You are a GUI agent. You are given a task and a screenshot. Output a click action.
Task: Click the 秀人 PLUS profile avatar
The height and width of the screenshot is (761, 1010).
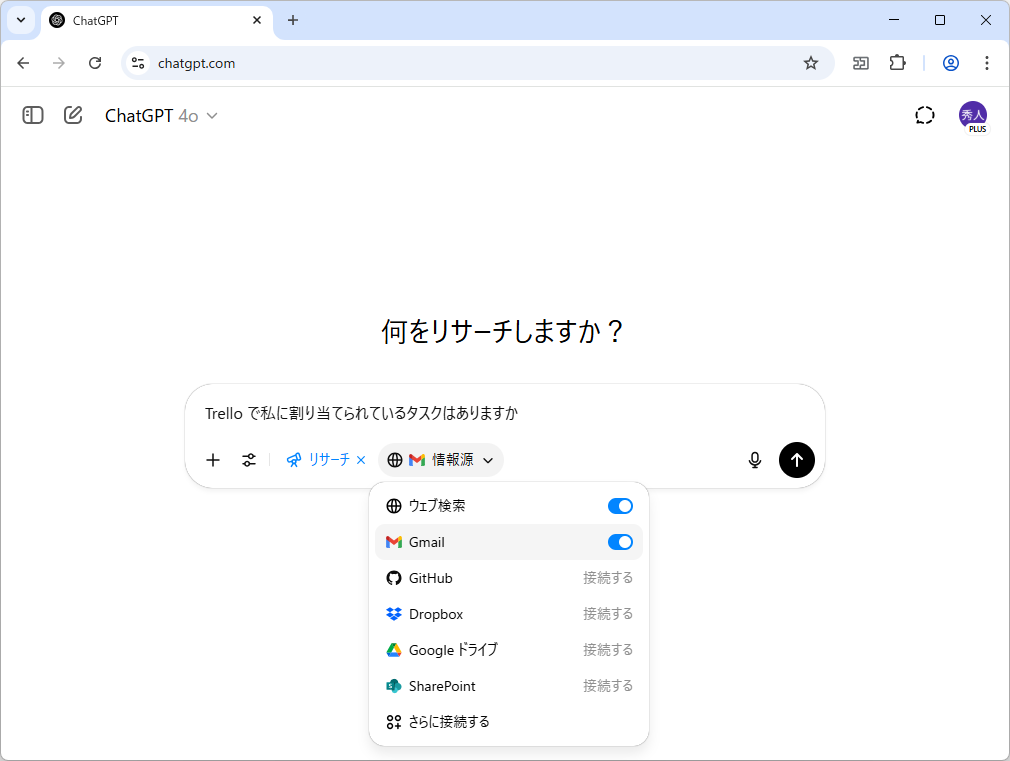(x=974, y=115)
